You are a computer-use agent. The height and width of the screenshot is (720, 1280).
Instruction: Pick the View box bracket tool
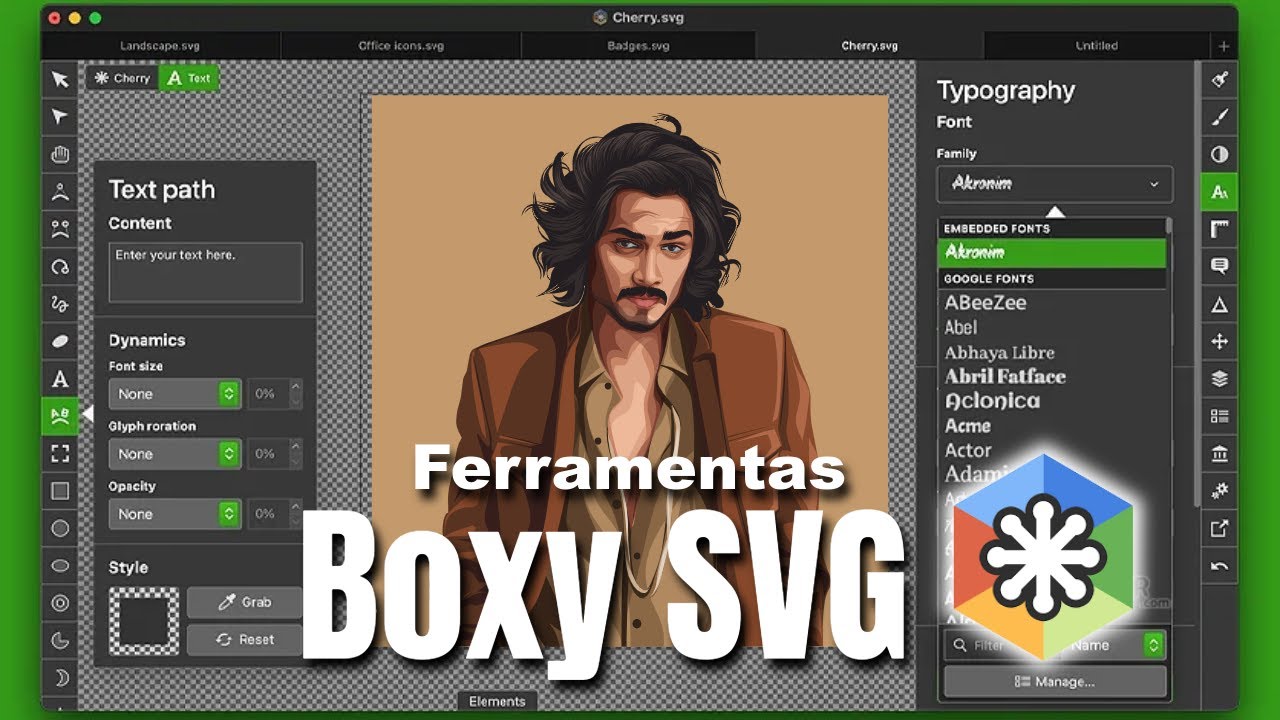click(x=60, y=454)
